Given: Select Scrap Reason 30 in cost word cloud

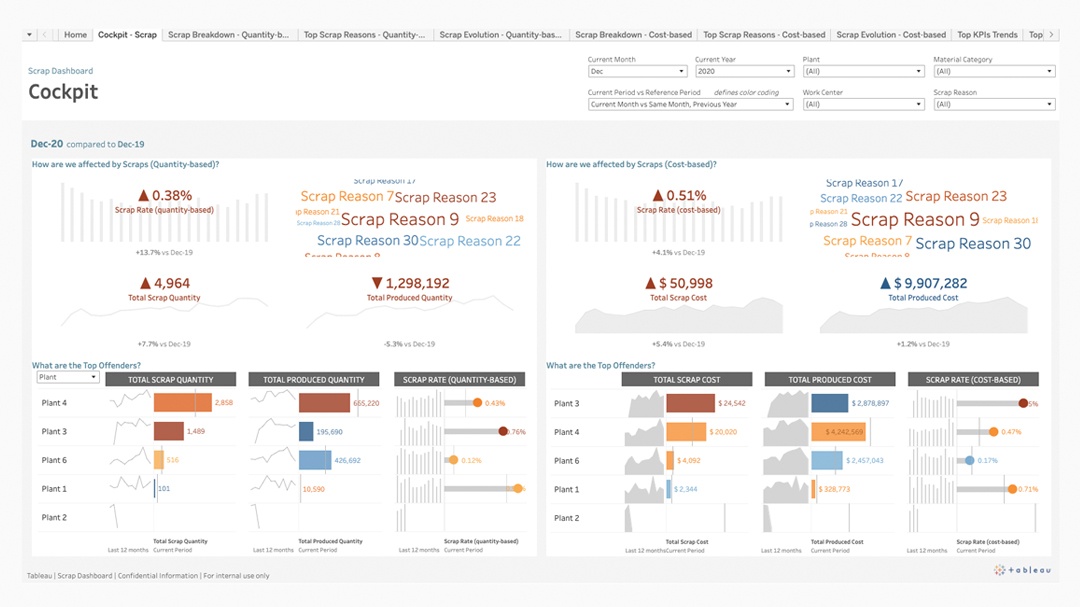Looking at the screenshot, I should point(973,243).
